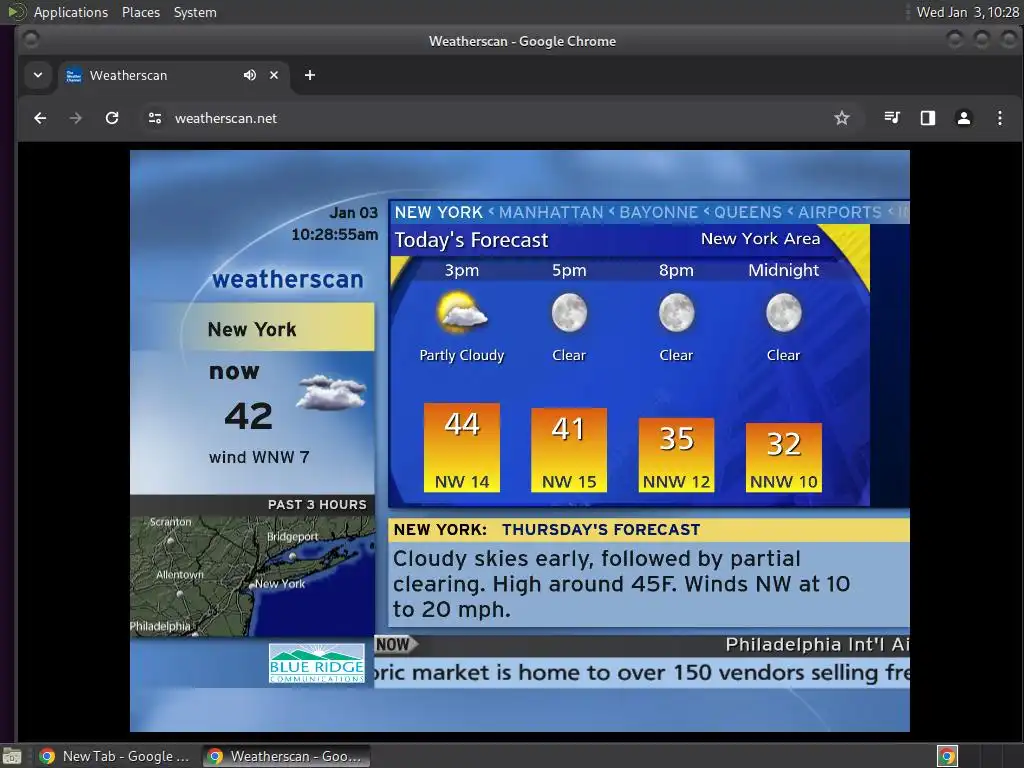
Task: Click Scranton on the radar map
Action: point(170,522)
